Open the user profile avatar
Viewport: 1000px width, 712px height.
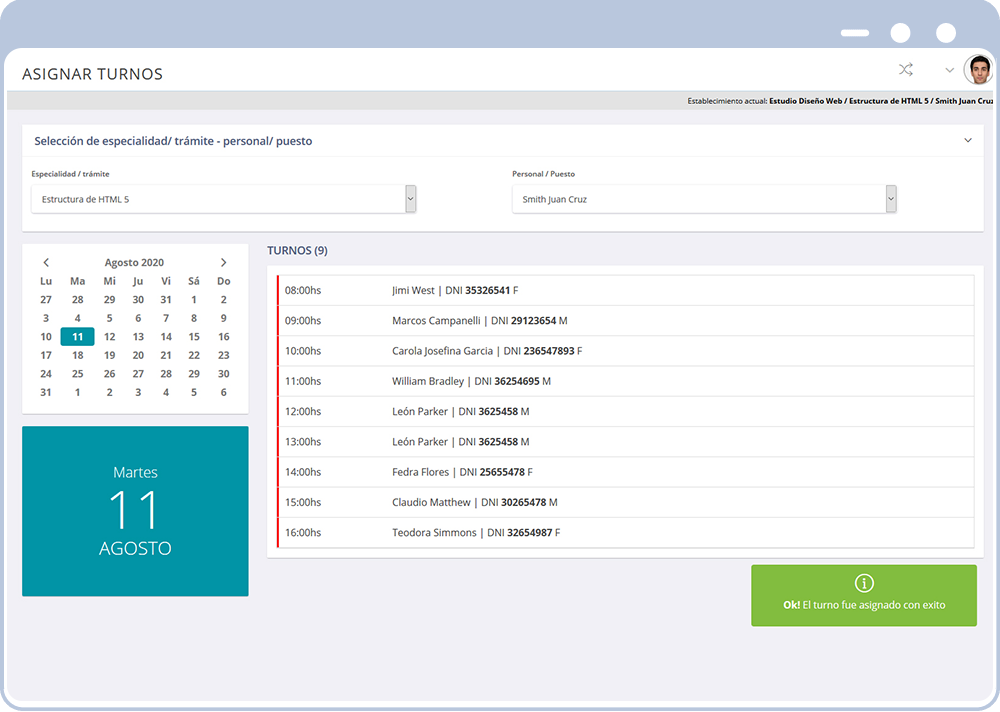pyautogui.click(x=975, y=70)
